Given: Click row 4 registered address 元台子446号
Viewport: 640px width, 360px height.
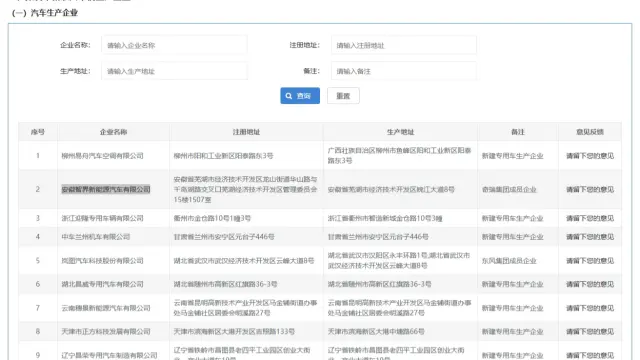Looking at the screenshot, I should point(224,237).
